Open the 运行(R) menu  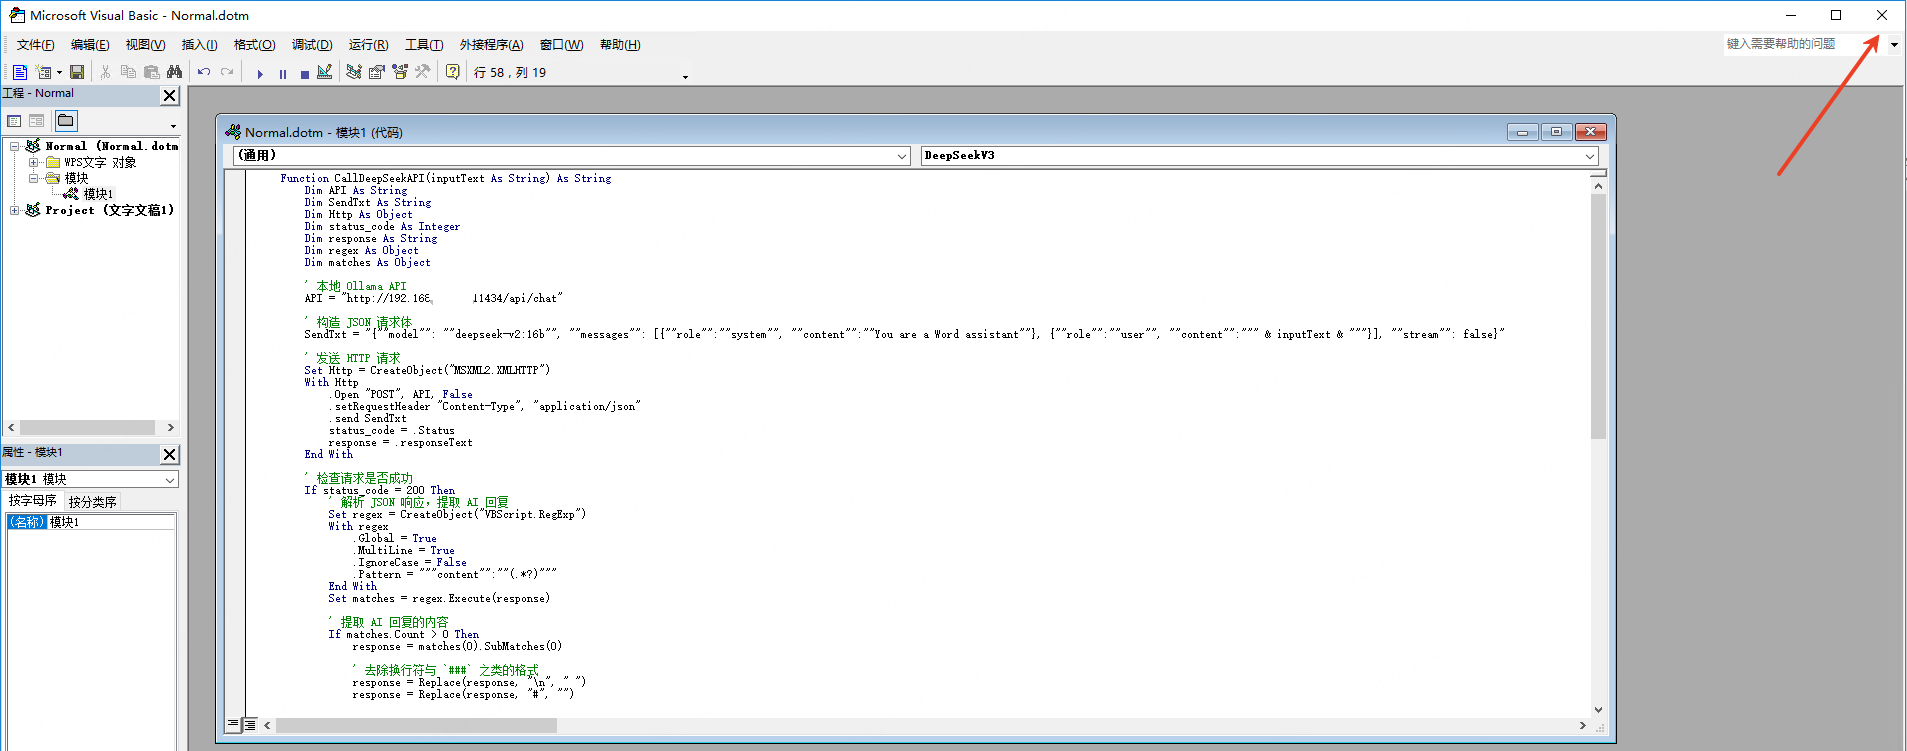pos(368,45)
